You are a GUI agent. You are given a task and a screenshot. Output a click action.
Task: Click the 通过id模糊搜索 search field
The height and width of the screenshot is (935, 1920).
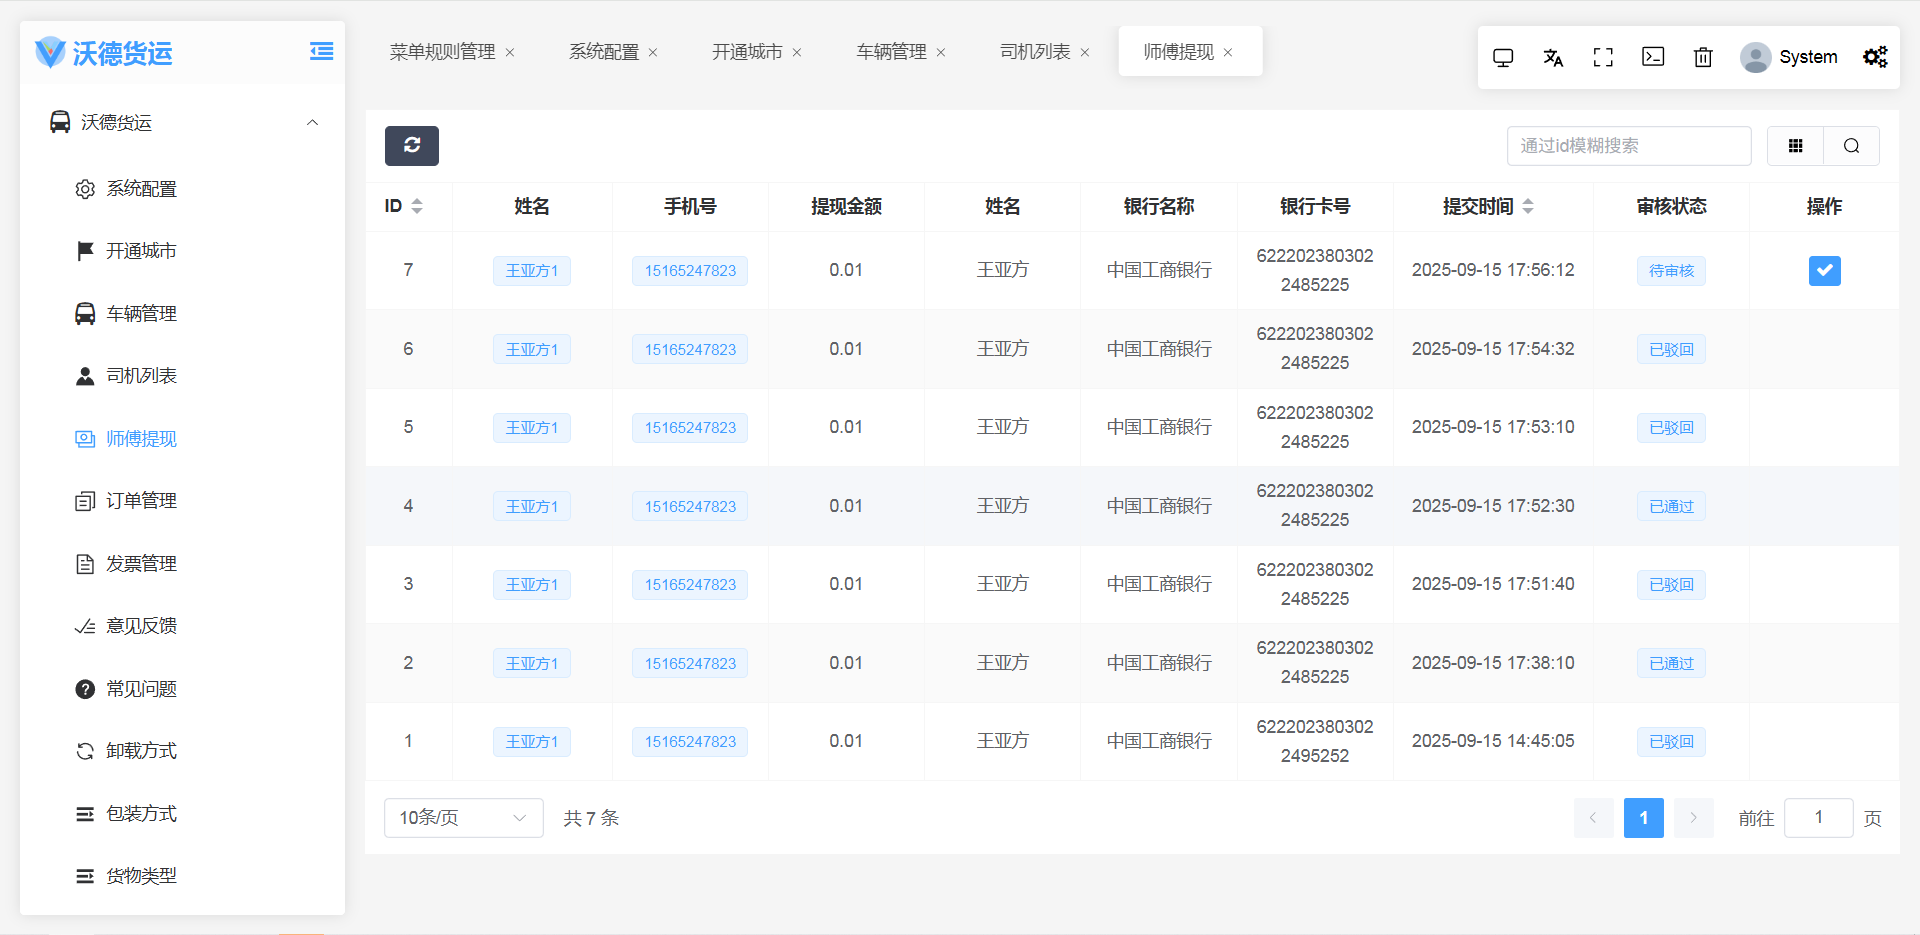click(1628, 146)
